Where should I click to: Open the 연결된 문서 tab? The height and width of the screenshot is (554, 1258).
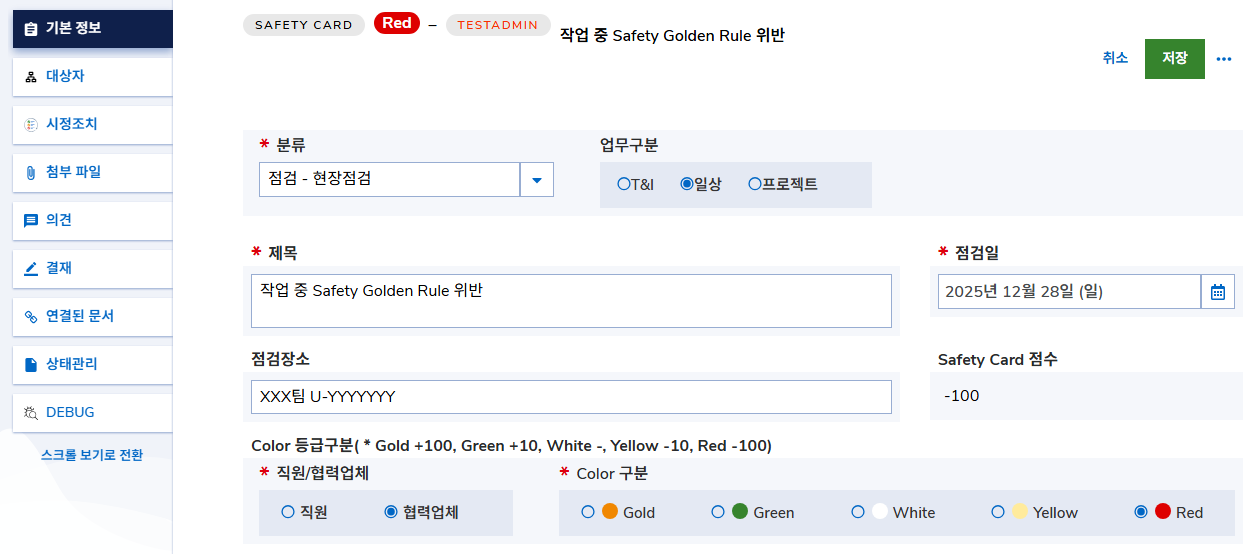(80, 316)
